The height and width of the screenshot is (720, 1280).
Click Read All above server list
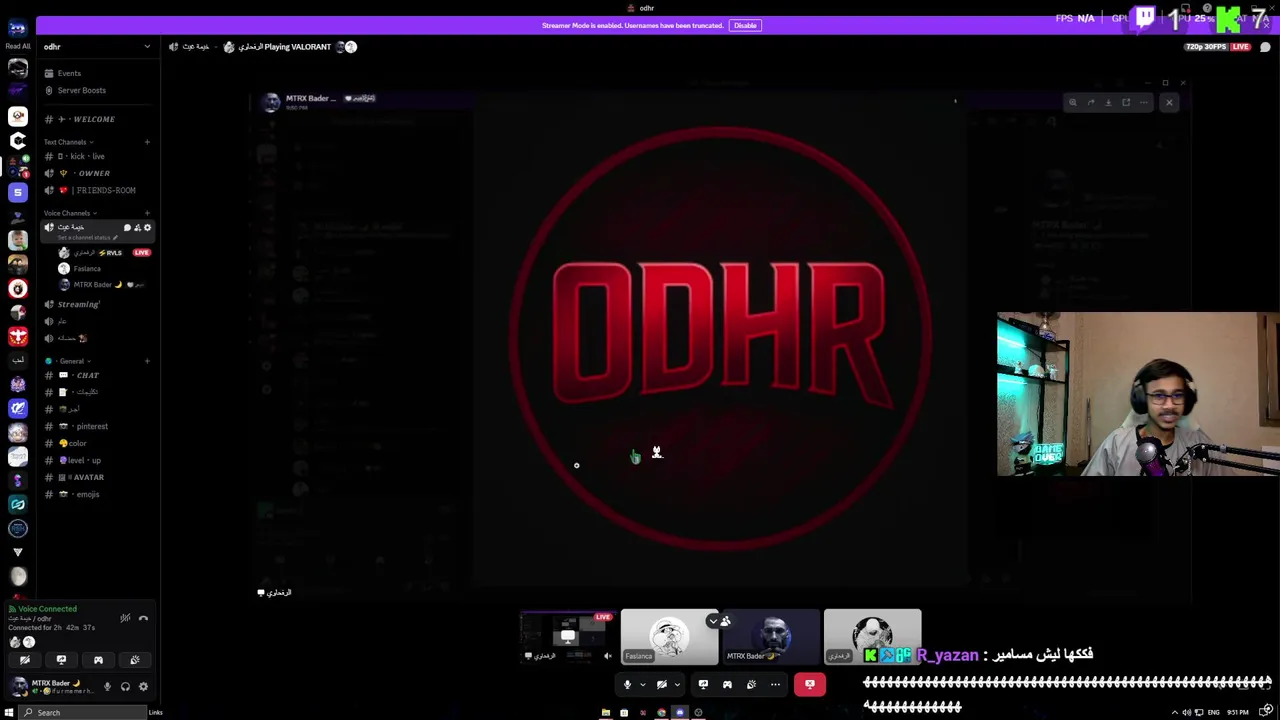pos(17,46)
